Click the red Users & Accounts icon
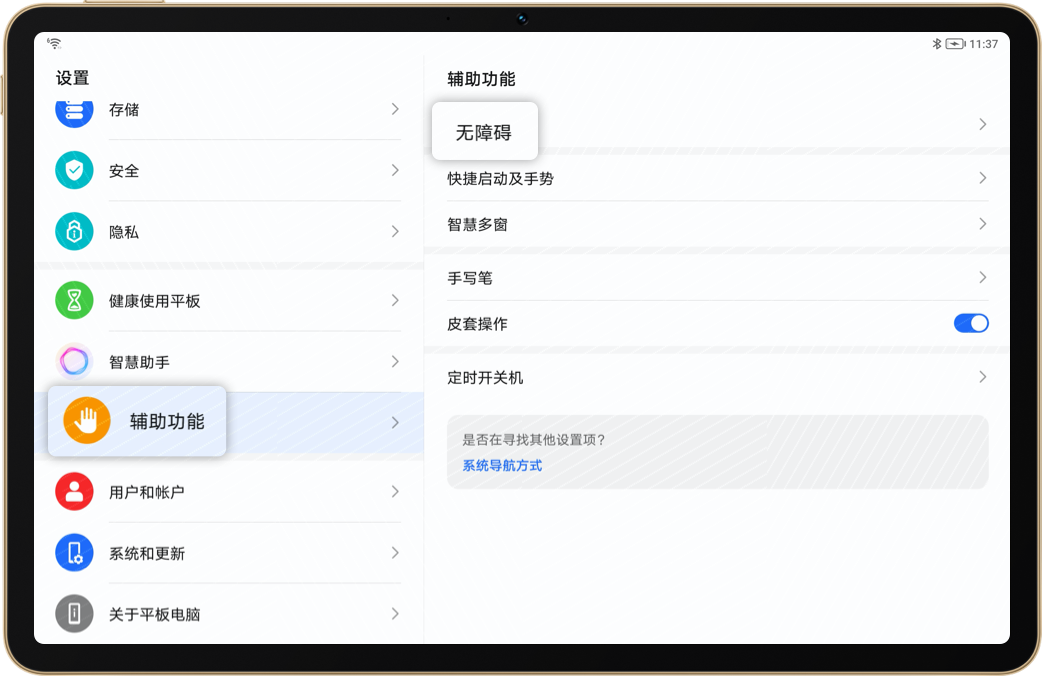 tap(74, 492)
